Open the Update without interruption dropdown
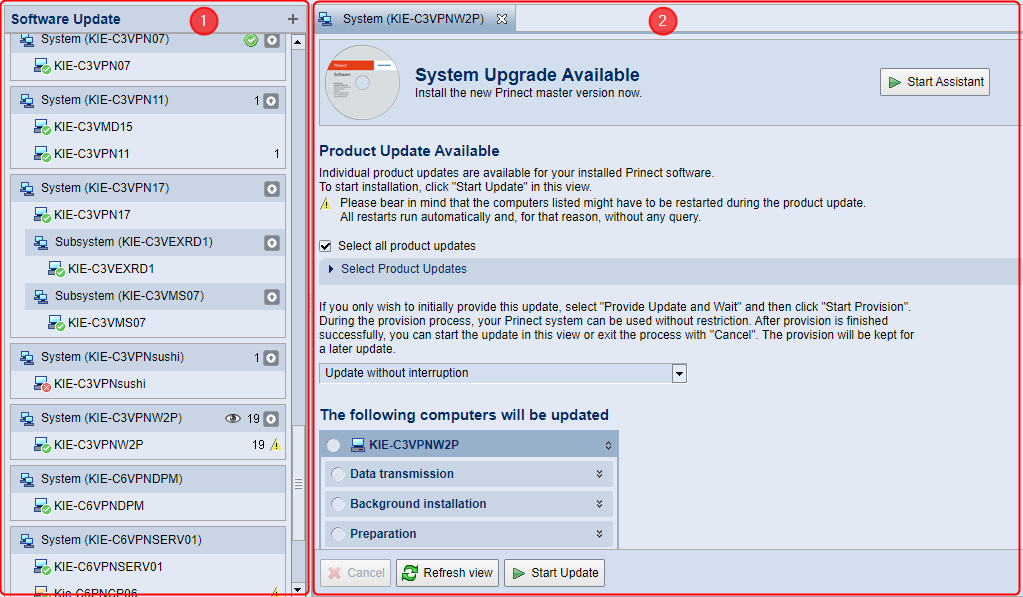The image size is (1023, 597). pos(679,372)
